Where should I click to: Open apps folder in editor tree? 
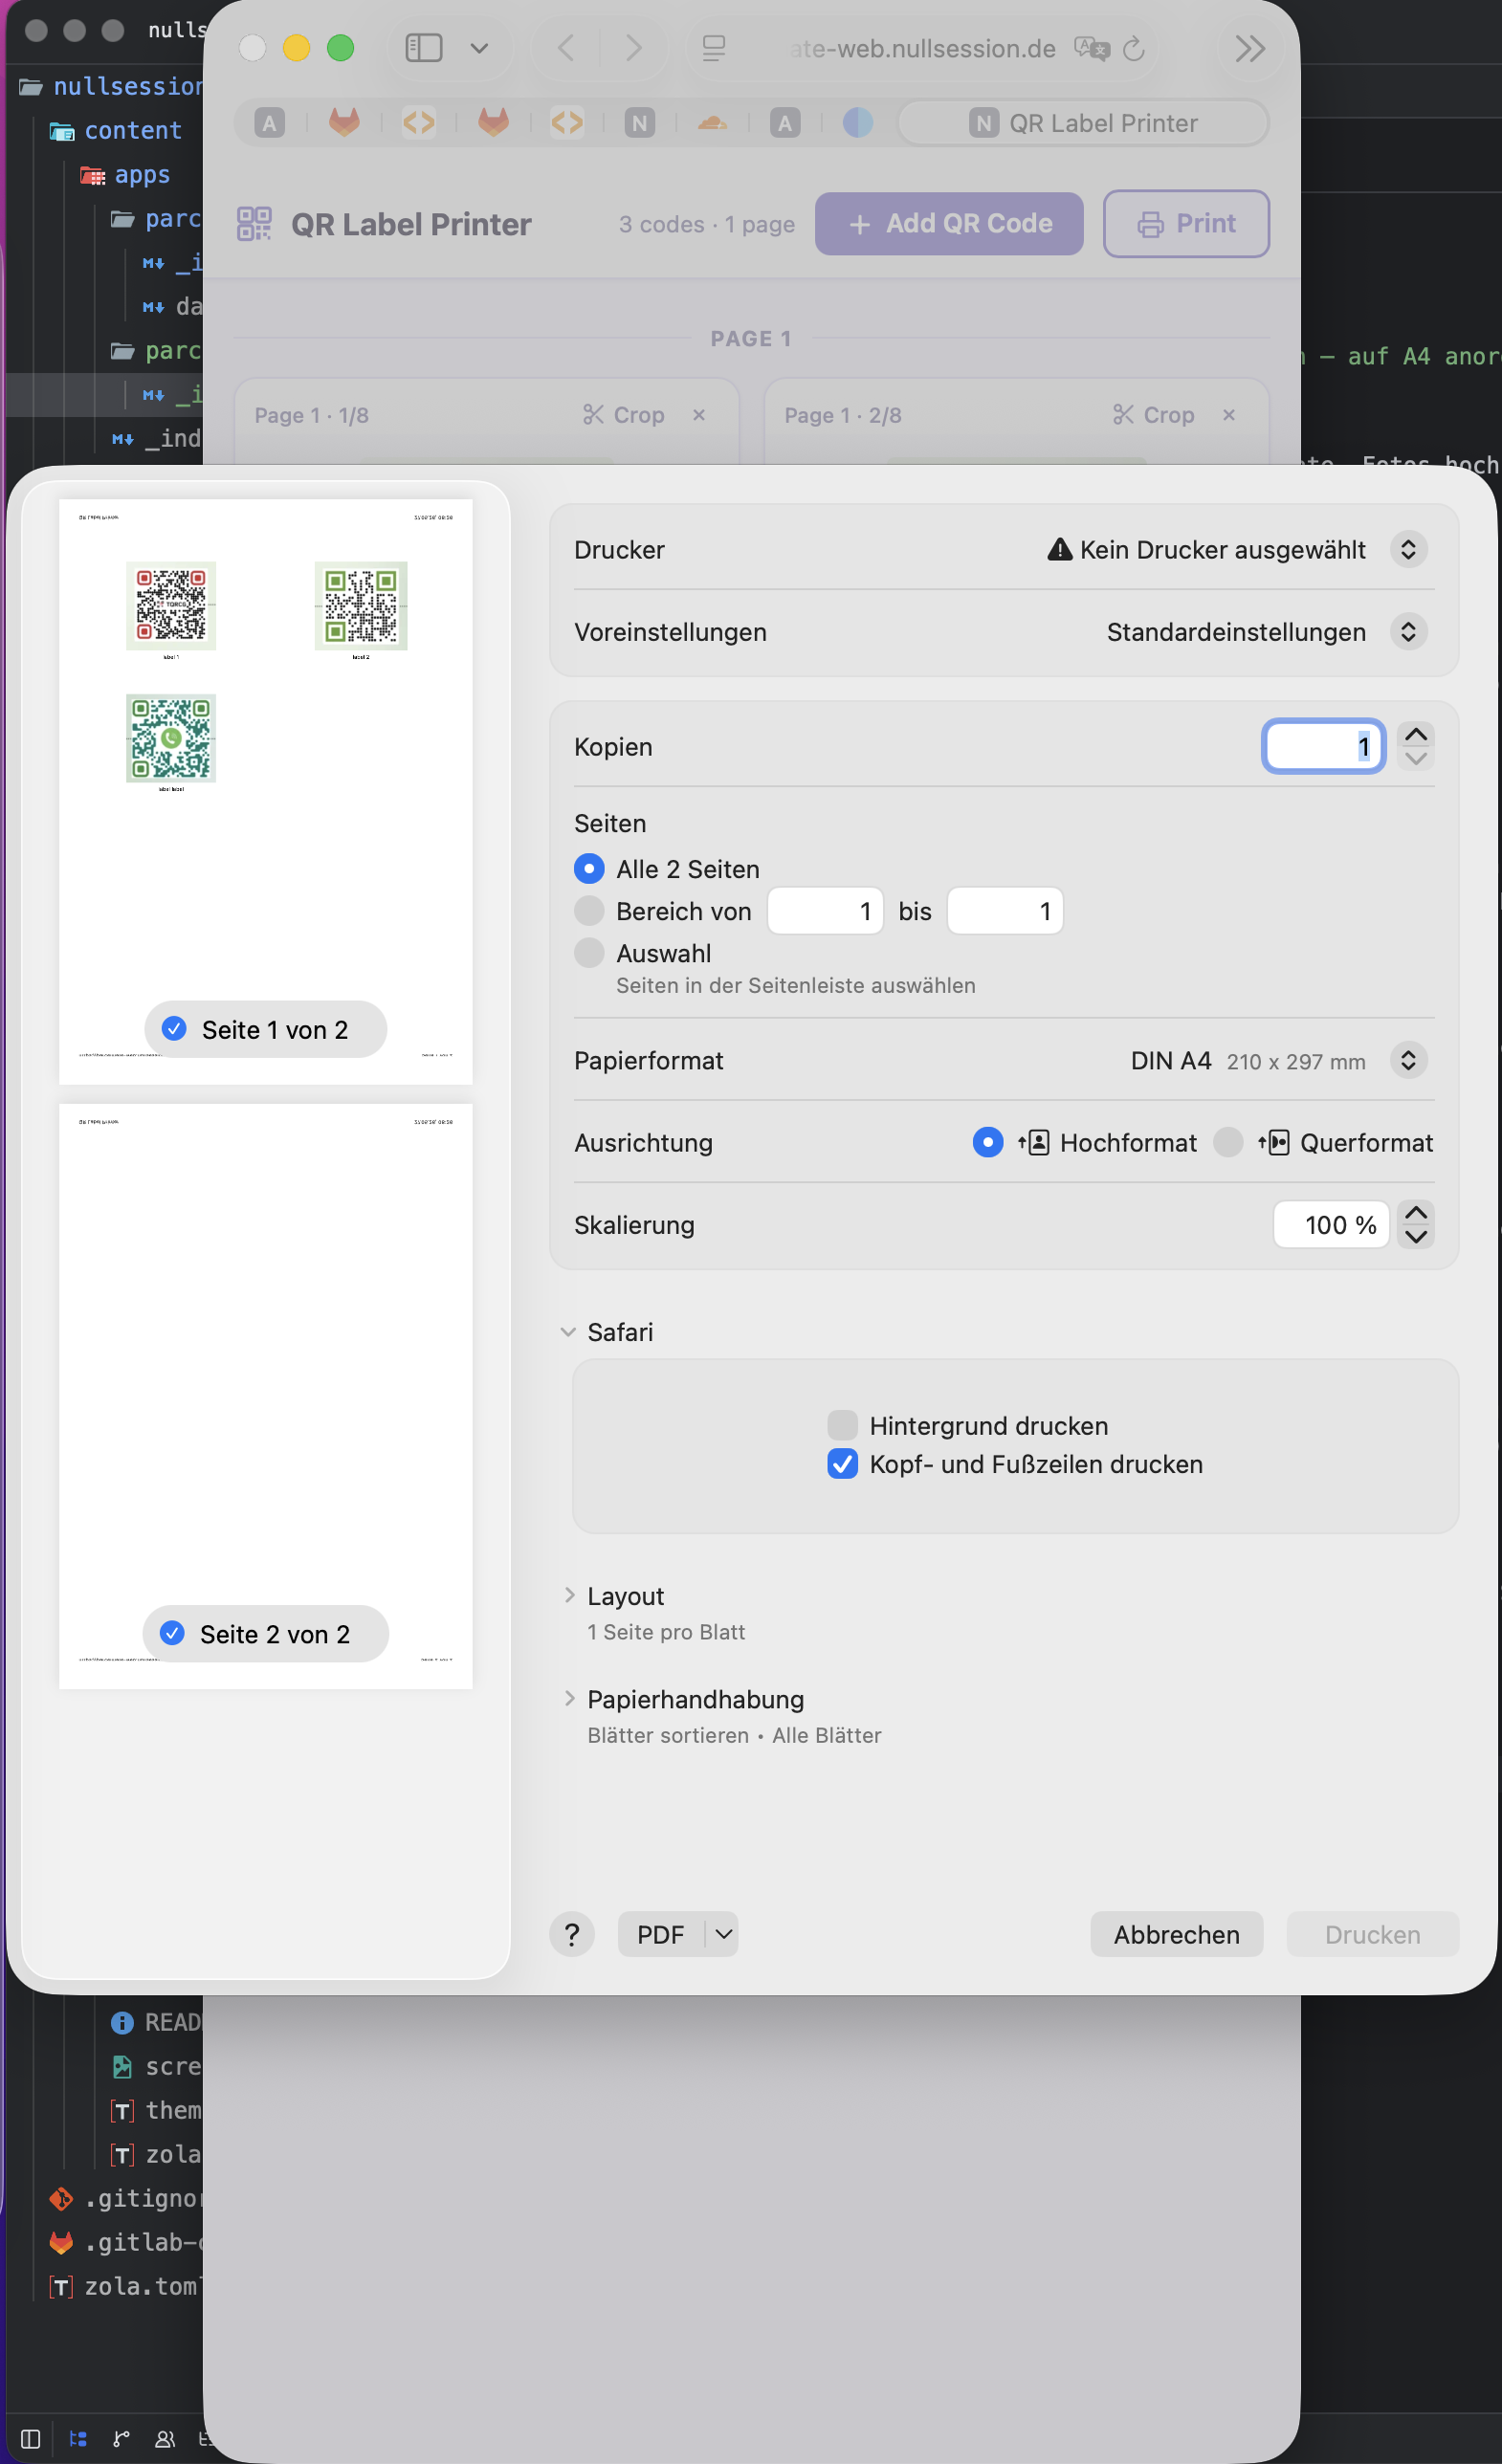coord(125,174)
